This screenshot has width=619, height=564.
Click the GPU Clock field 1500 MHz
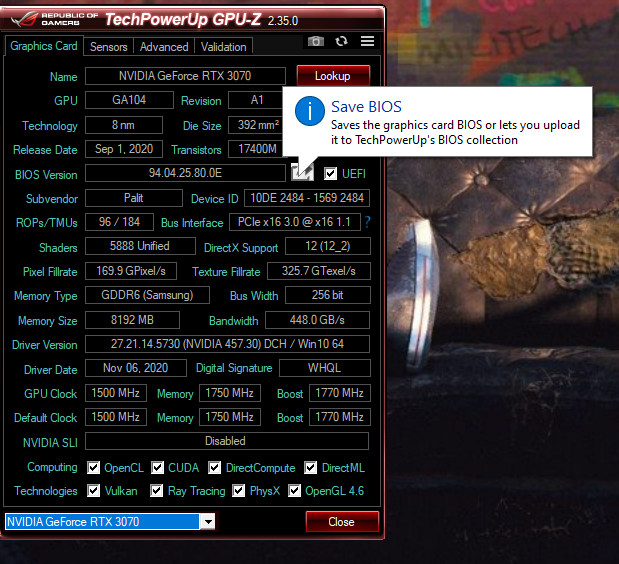(116, 393)
